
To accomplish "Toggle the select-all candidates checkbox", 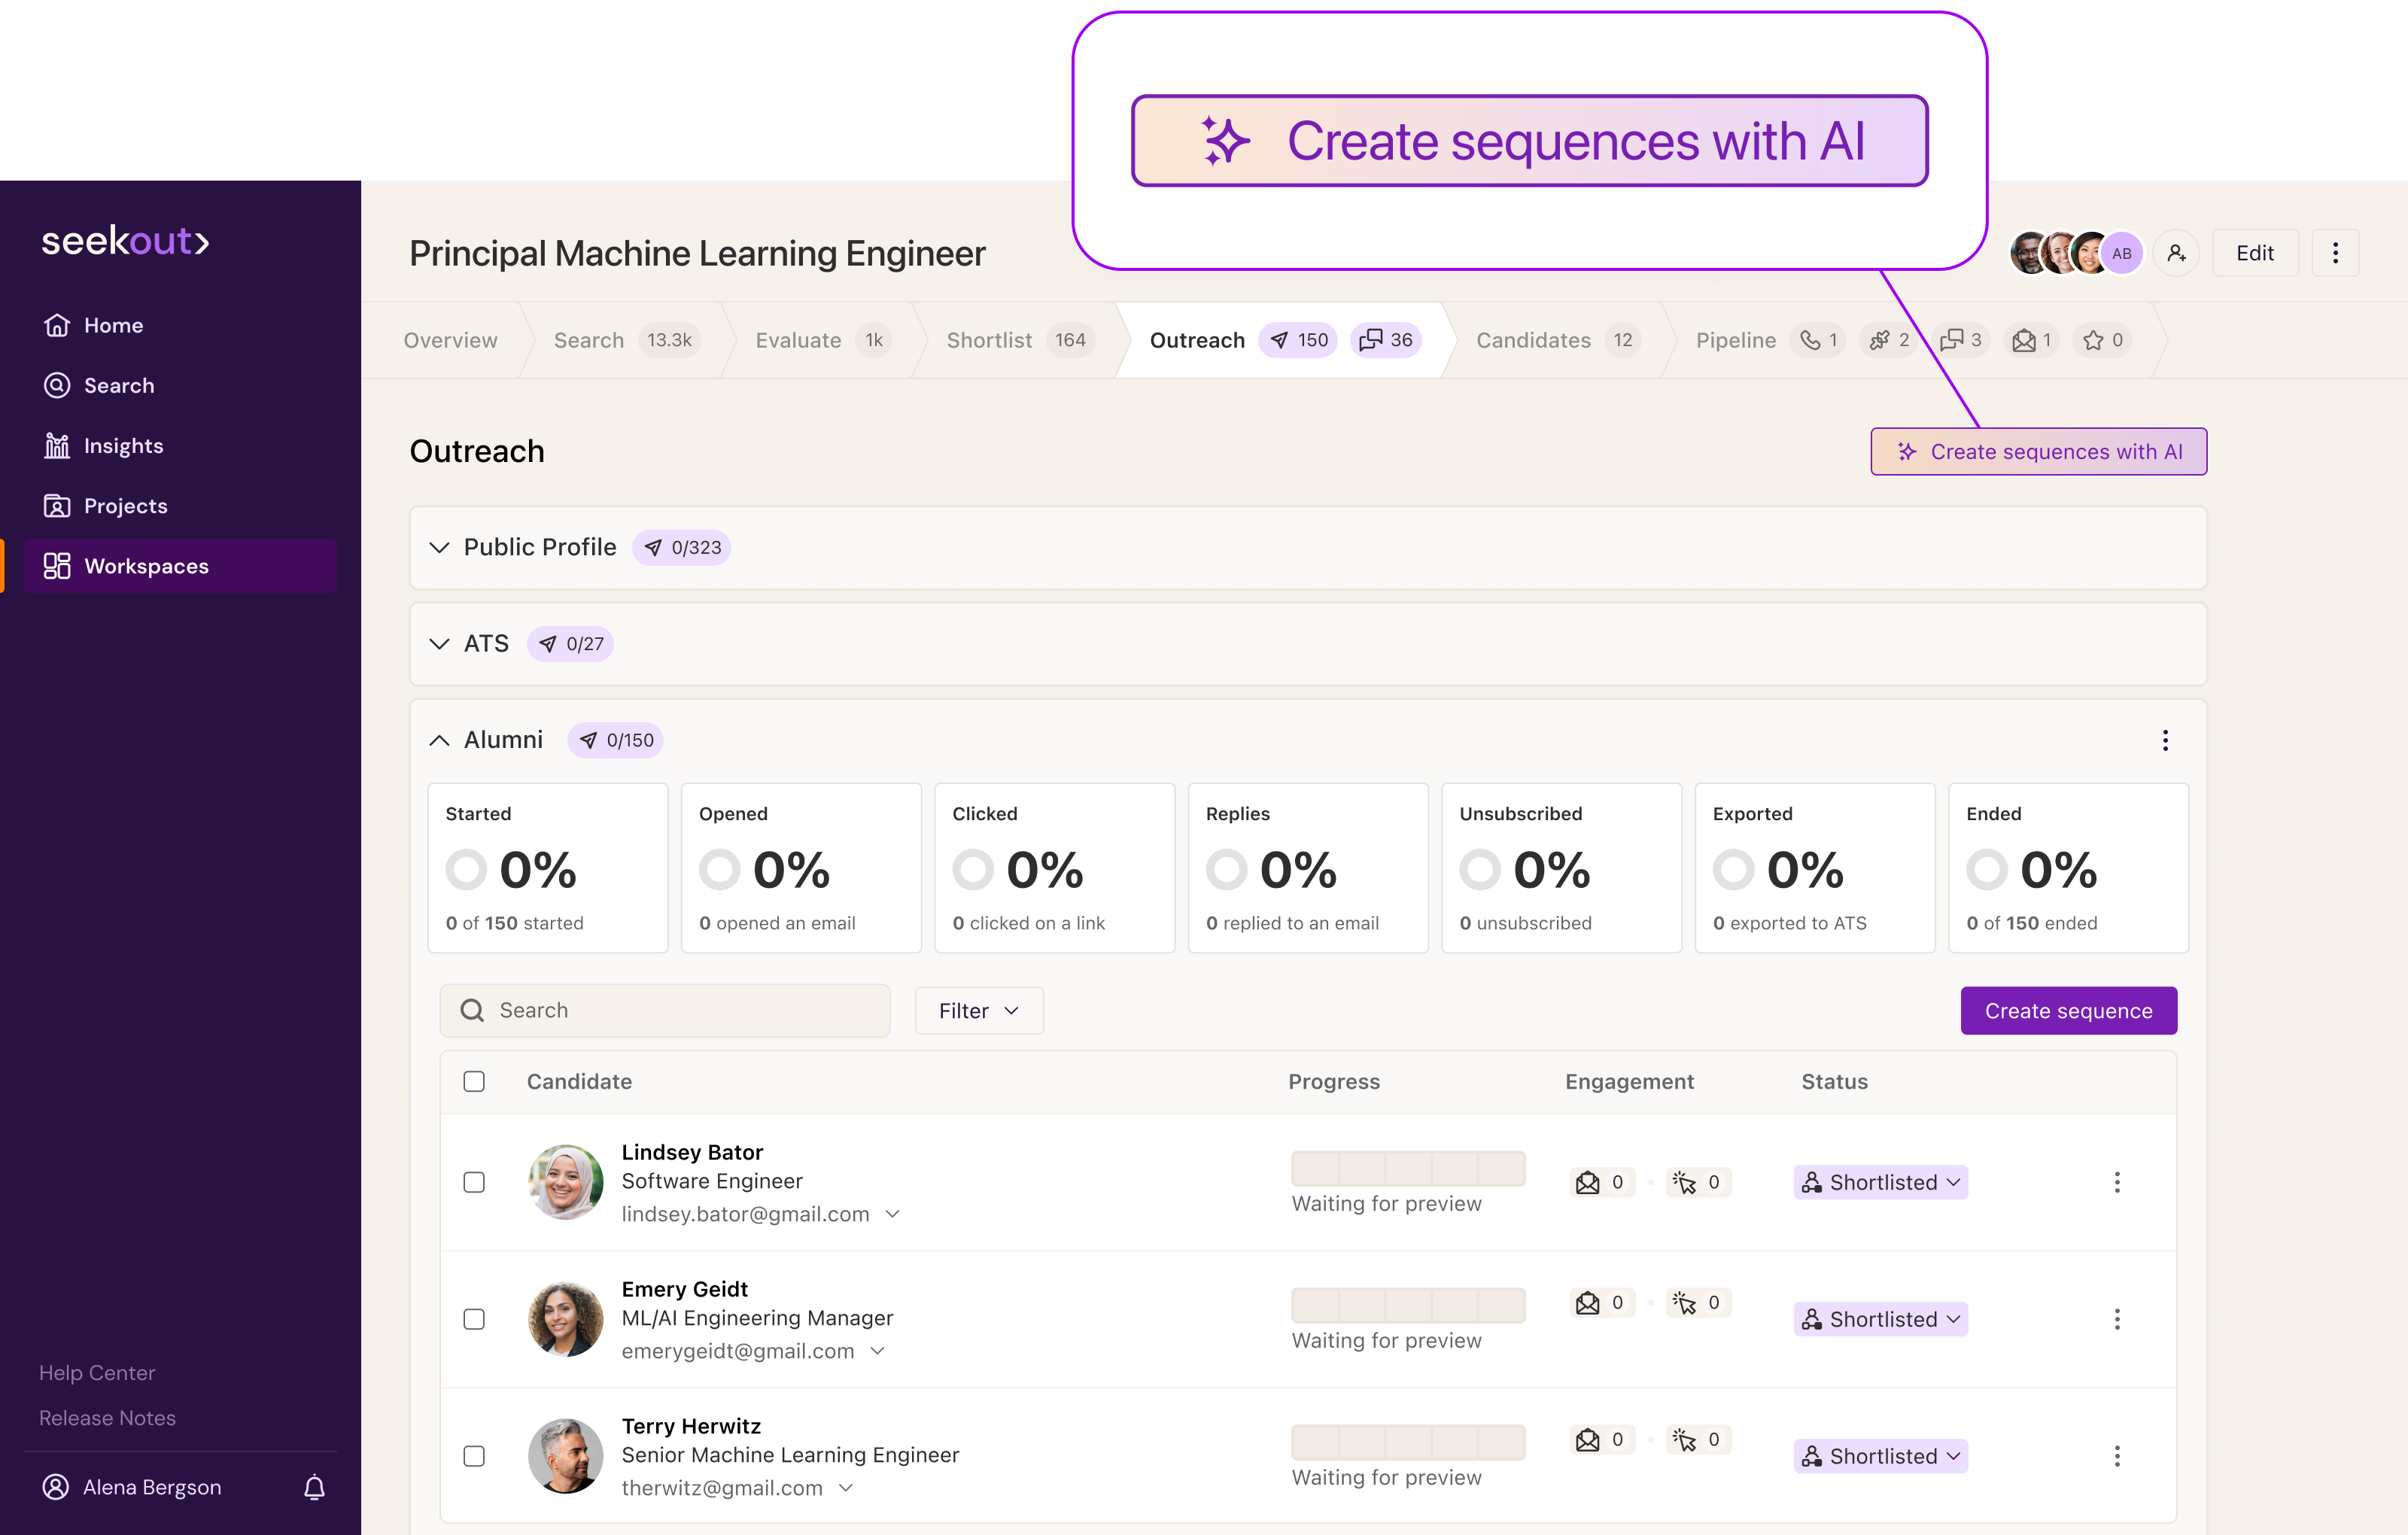I will [474, 1081].
